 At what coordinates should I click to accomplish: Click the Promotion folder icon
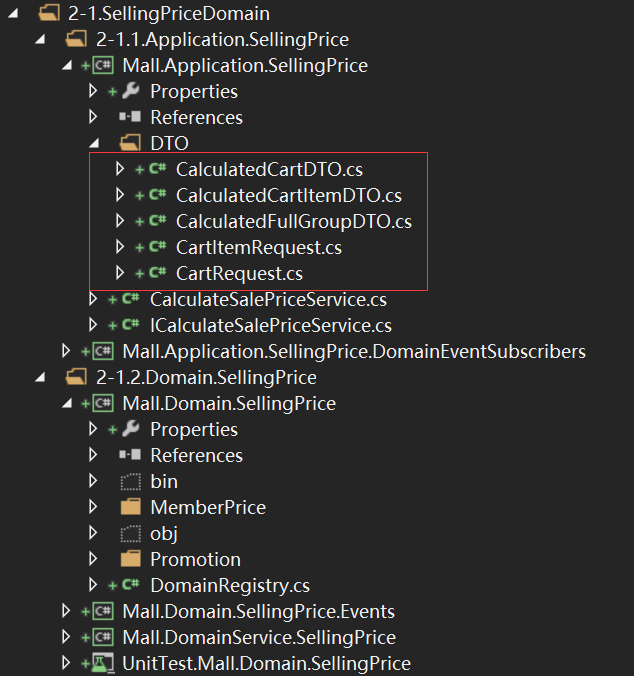(x=131, y=559)
